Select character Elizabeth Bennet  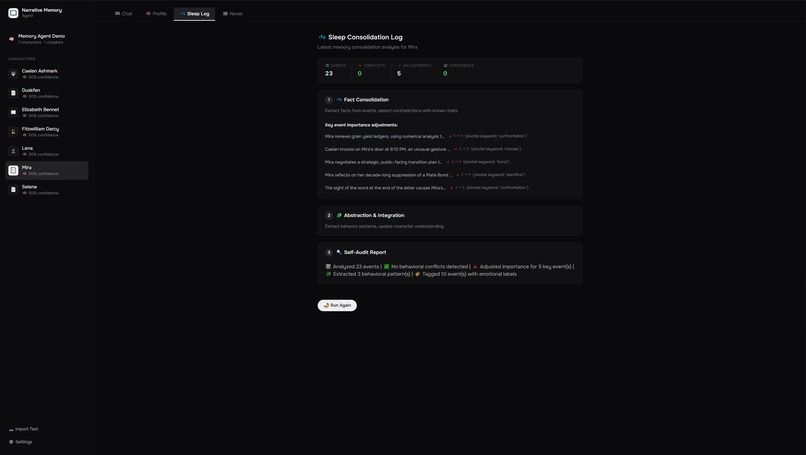[x=47, y=112]
